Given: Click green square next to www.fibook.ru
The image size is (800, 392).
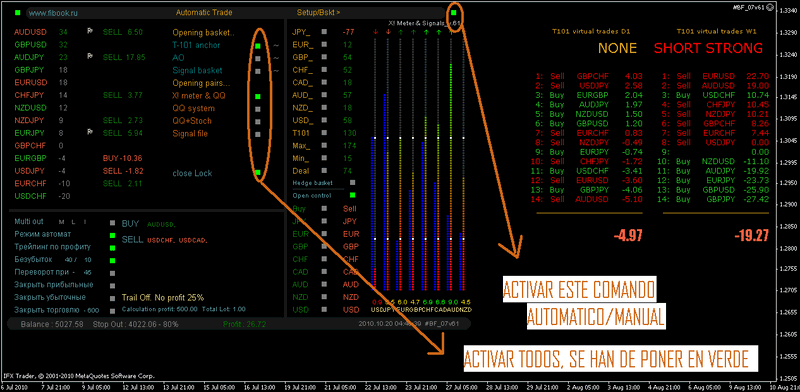Looking at the screenshot, I should (x=18, y=12).
